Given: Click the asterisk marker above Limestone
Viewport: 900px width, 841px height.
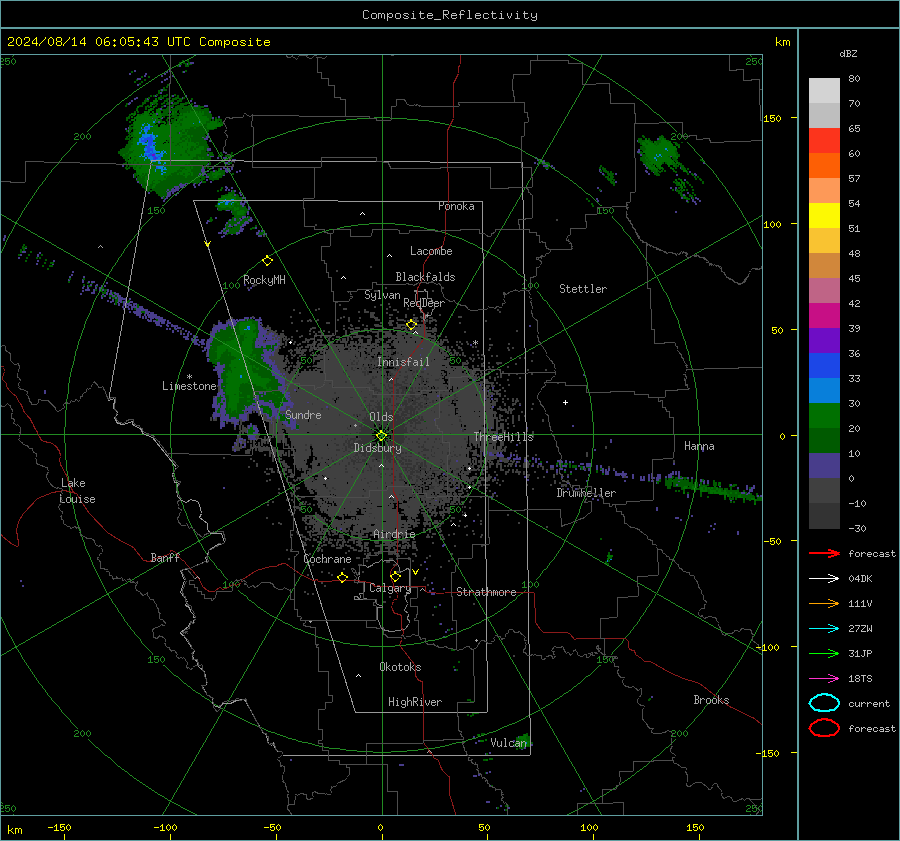Looking at the screenshot, I should 189,377.
